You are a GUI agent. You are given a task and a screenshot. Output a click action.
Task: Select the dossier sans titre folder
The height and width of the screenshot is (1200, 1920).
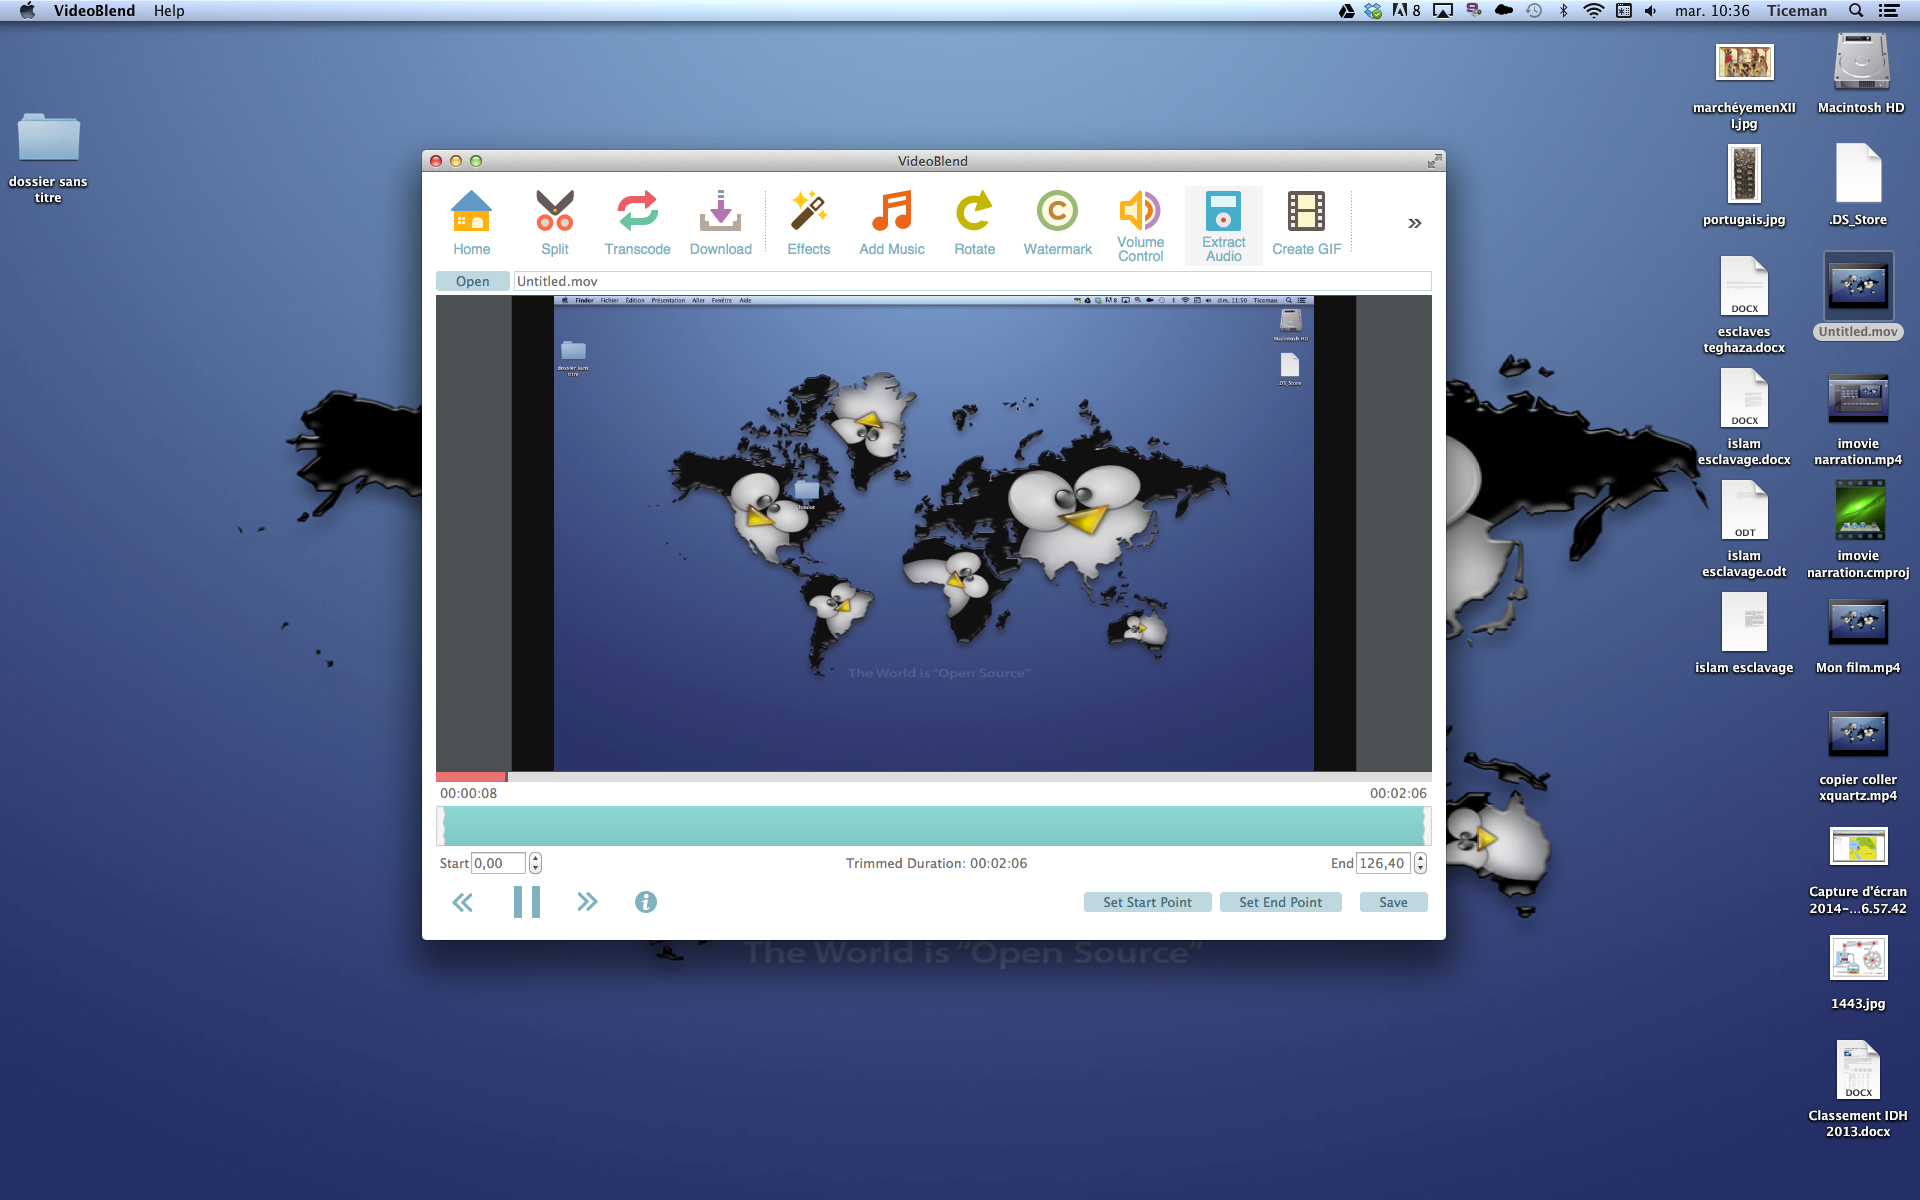[x=48, y=157]
